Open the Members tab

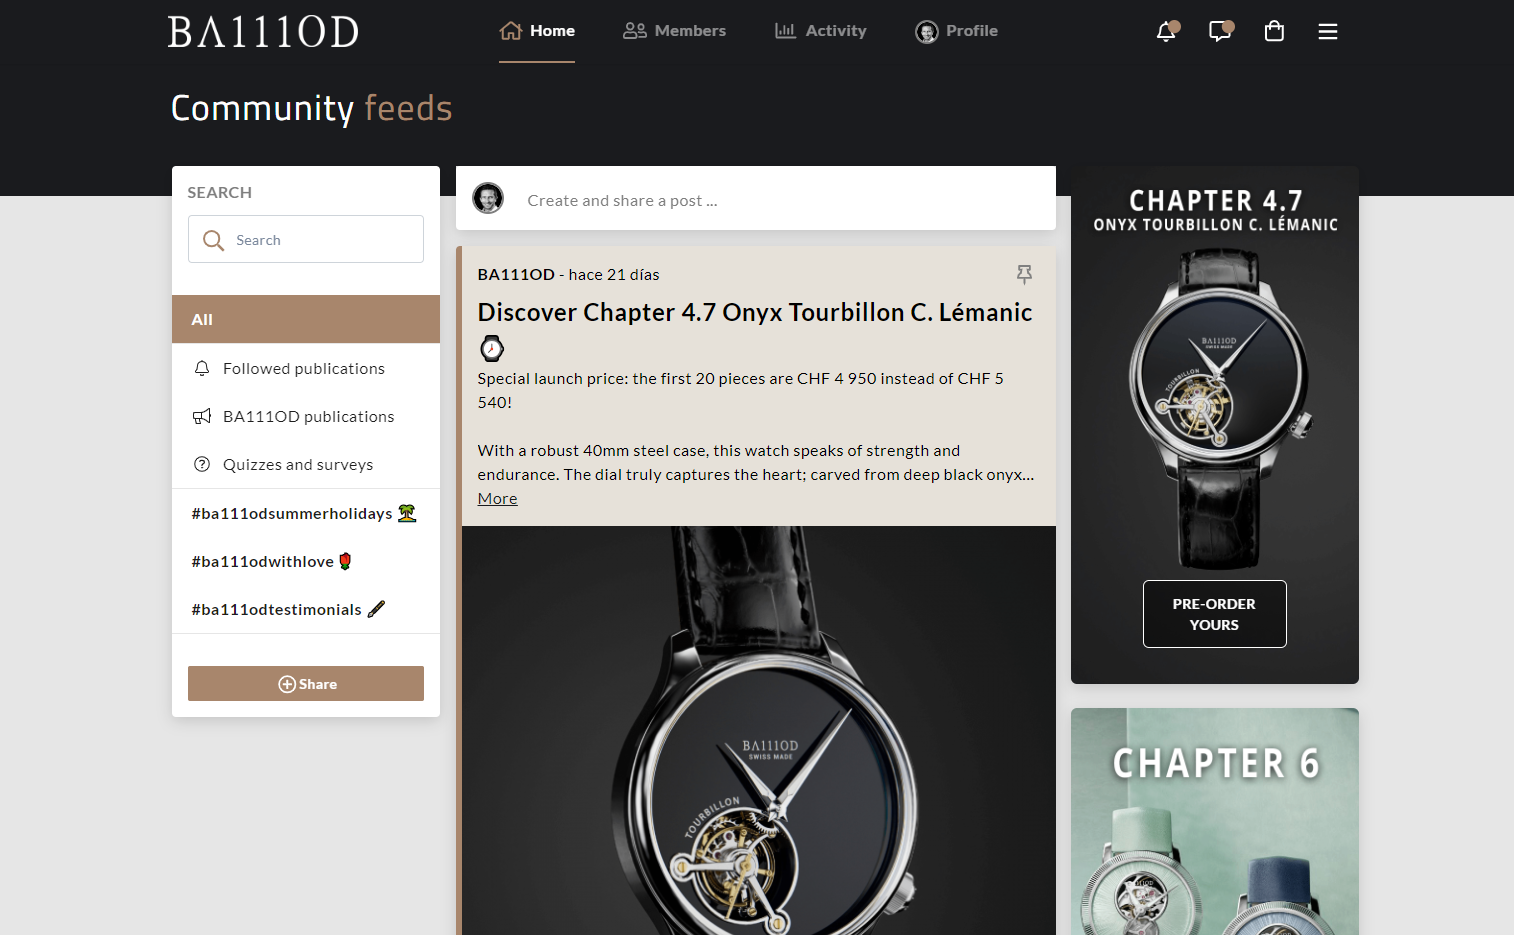tap(675, 31)
